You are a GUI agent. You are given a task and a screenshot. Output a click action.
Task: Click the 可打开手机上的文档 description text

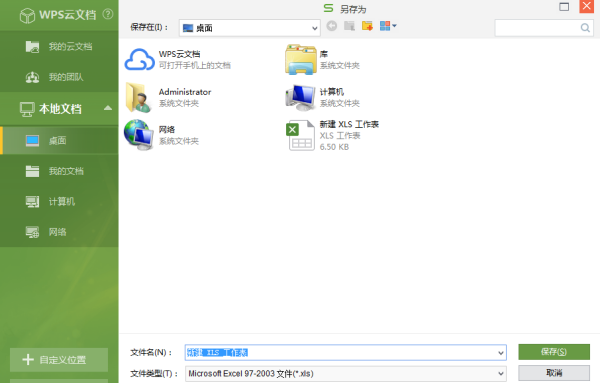pyautogui.click(x=195, y=65)
